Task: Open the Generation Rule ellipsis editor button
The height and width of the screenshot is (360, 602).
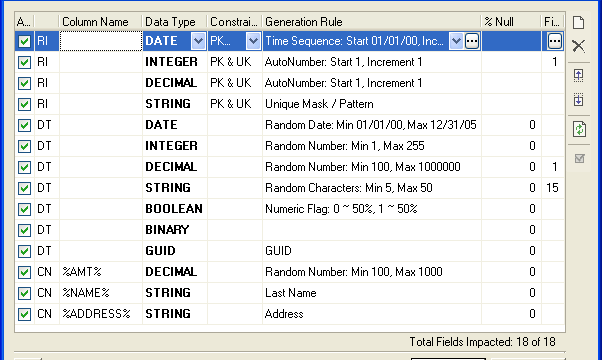Action: 472,41
